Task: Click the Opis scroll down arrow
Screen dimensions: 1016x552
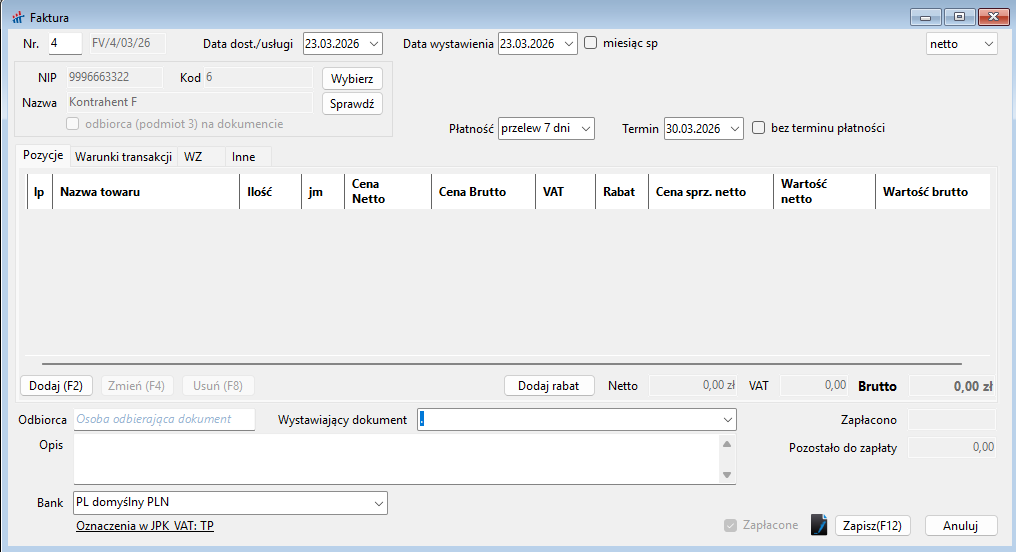Action: click(x=727, y=475)
